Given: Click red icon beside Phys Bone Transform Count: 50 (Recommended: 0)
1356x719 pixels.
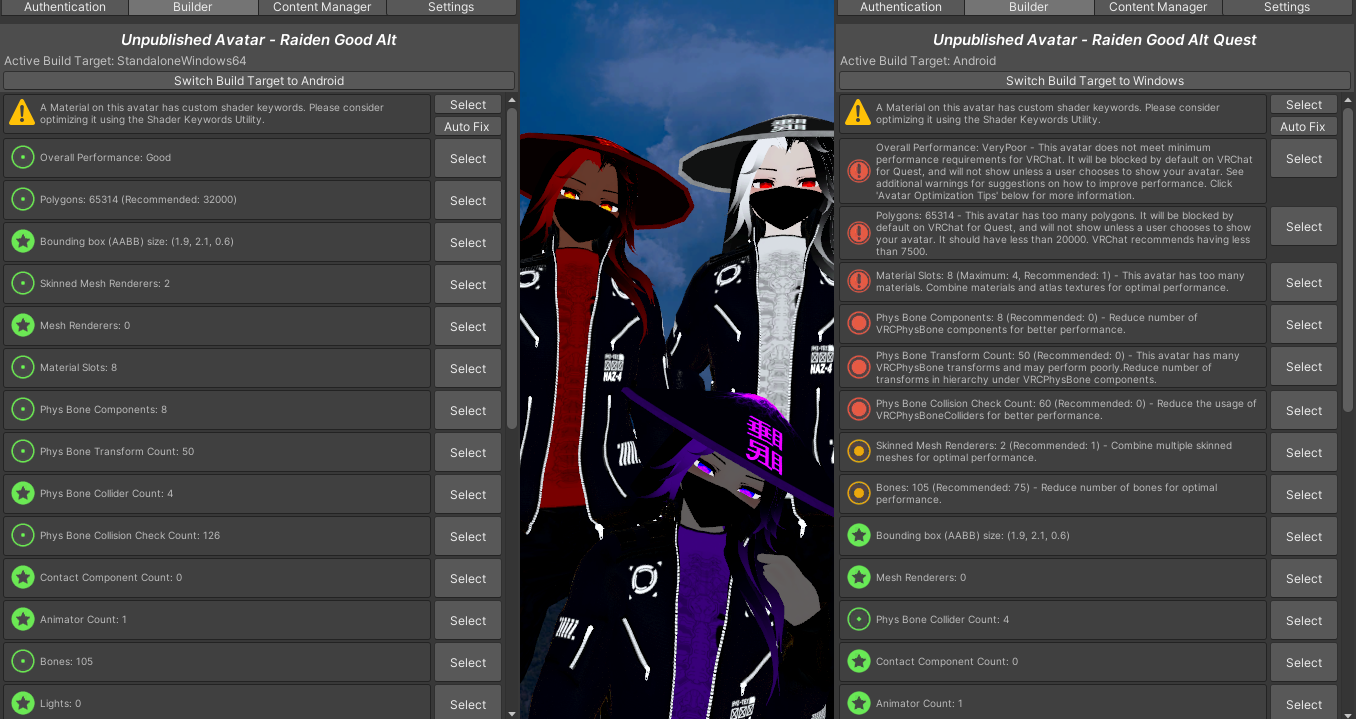Looking at the screenshot, I should pyautogui.click(x=858, y=367).
